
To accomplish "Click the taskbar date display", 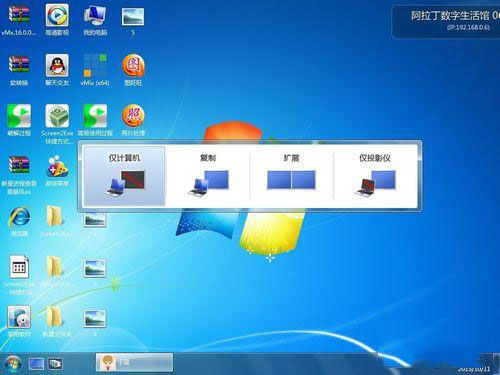I will click(x=473, y=369).
